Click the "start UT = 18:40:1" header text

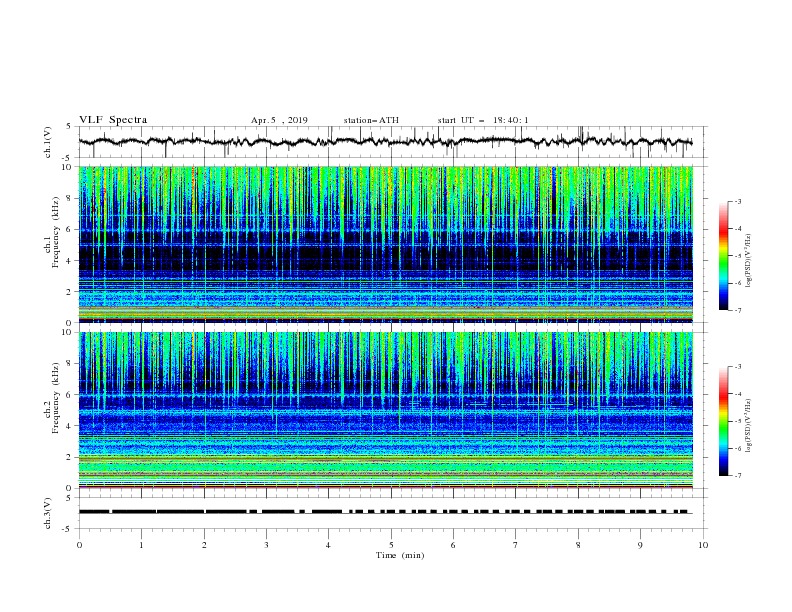tap(483, 120)
